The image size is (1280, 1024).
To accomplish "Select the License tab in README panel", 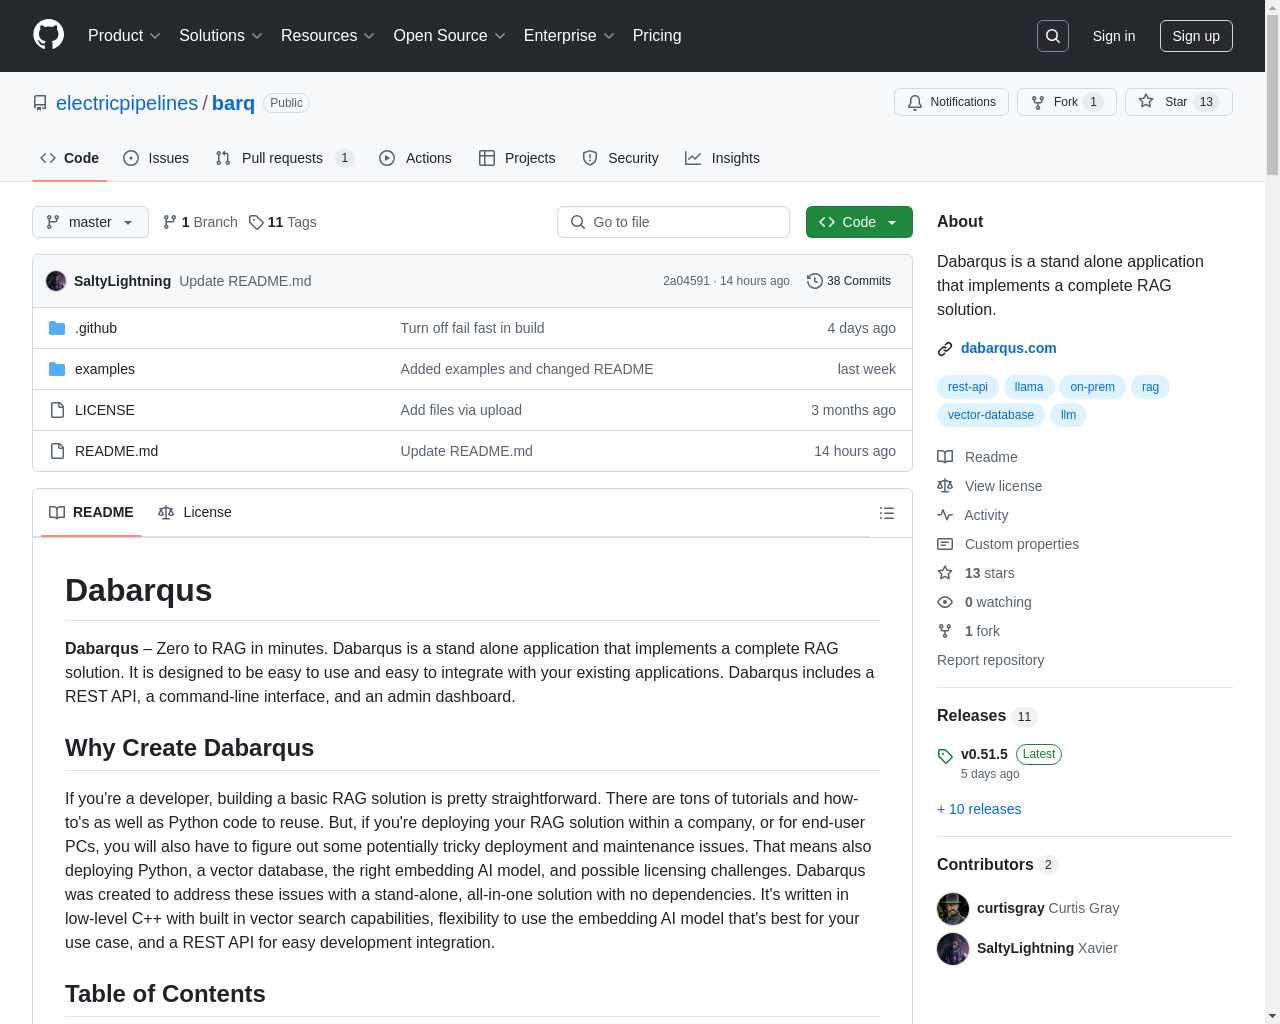I will click(x=195, y=512).
